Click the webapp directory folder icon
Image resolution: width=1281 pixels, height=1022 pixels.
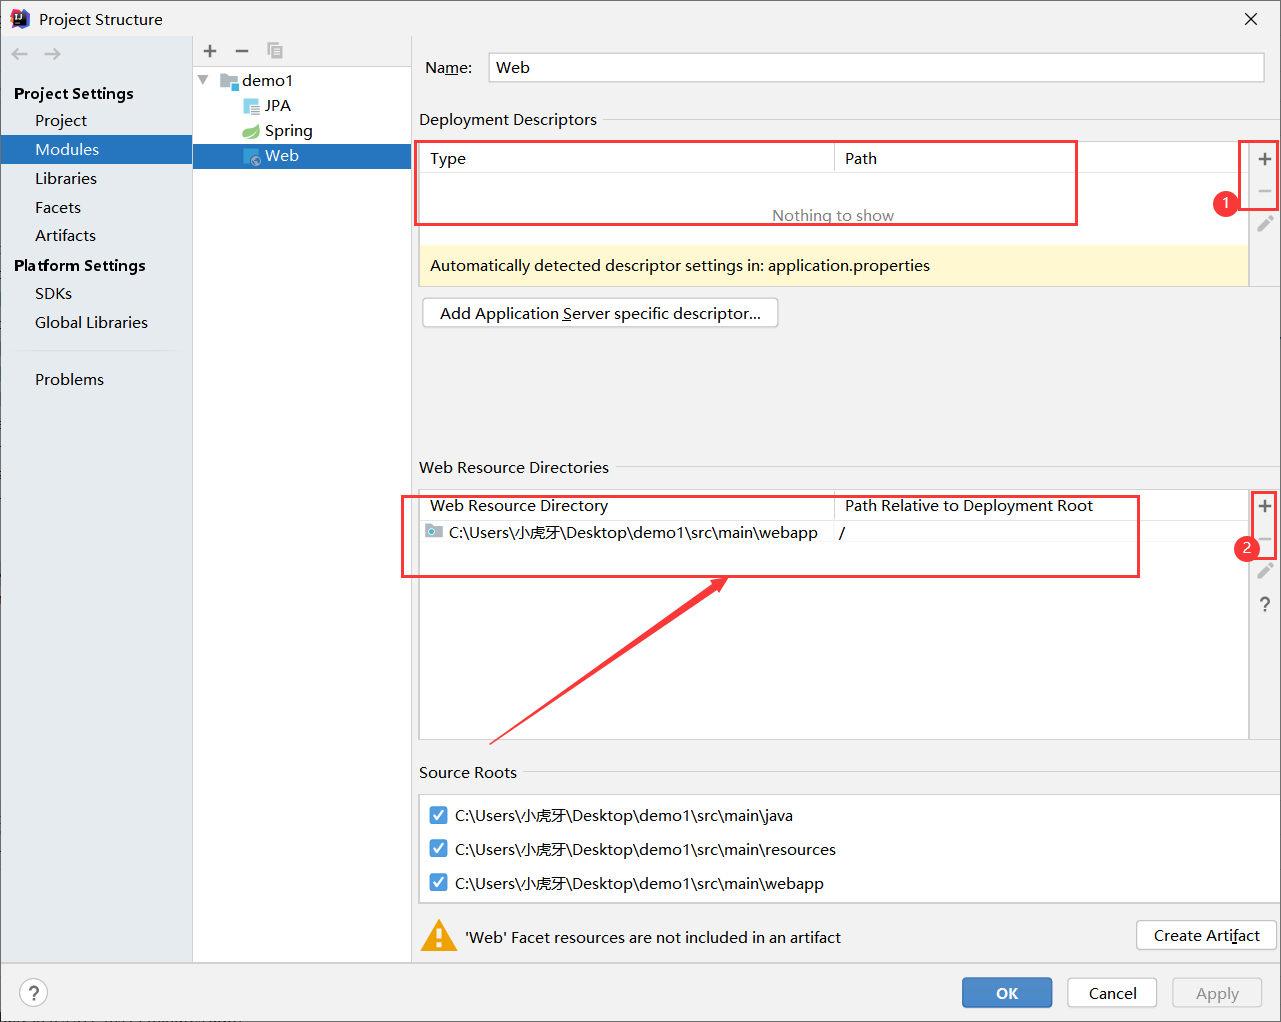(434, 532)
